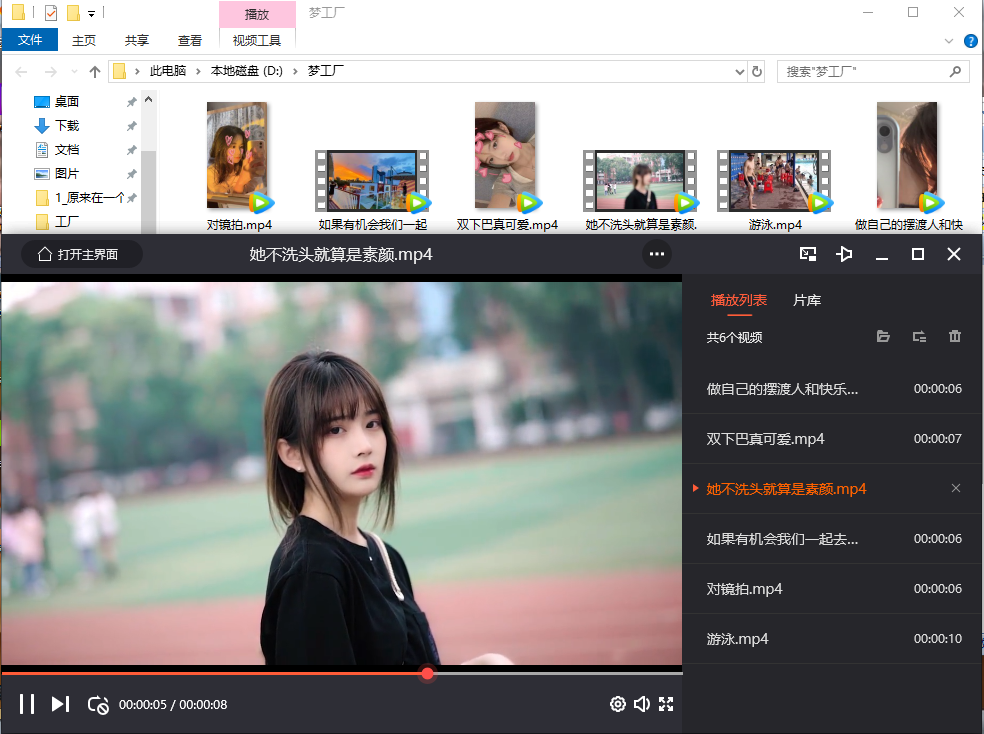Click the properties checkmark icon in title bar
The width and height of the screenshot is (984, 734).
point(51,13)
